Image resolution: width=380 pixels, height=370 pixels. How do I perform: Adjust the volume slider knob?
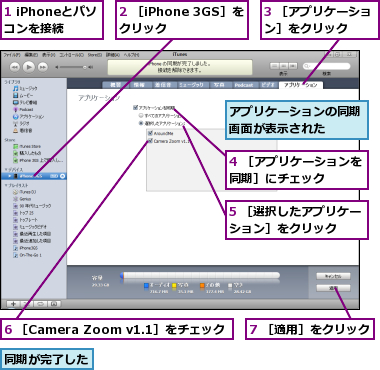pyautogui.click(x=84, y=67)
